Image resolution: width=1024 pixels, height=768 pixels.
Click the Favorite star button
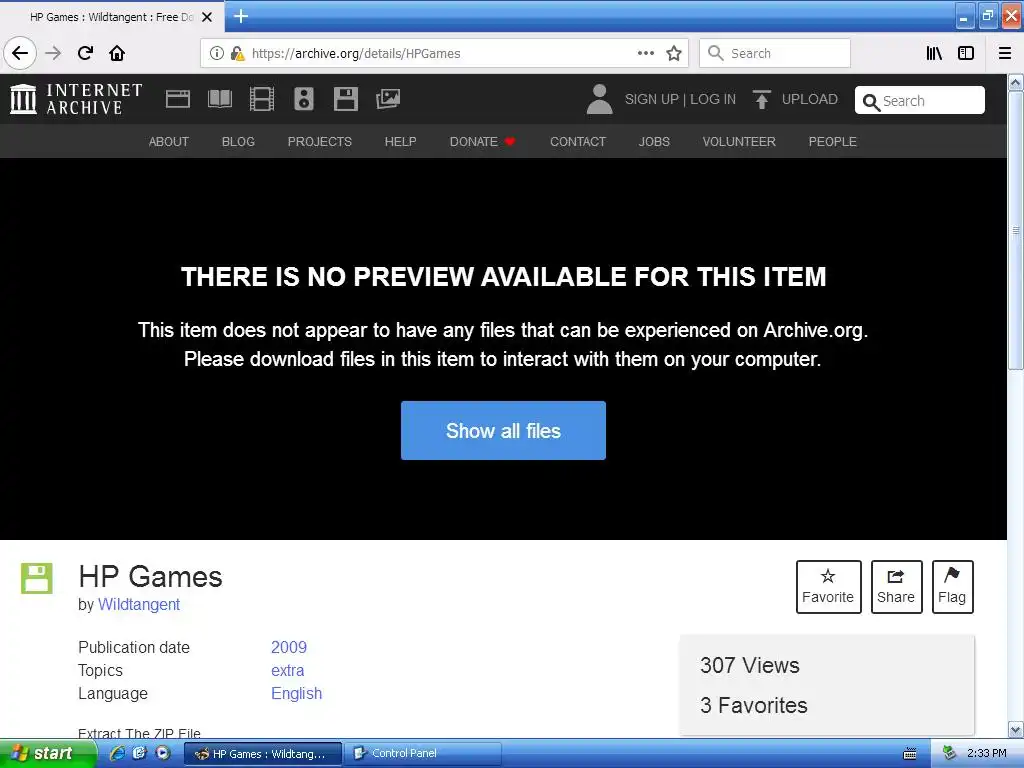(829, 586)
